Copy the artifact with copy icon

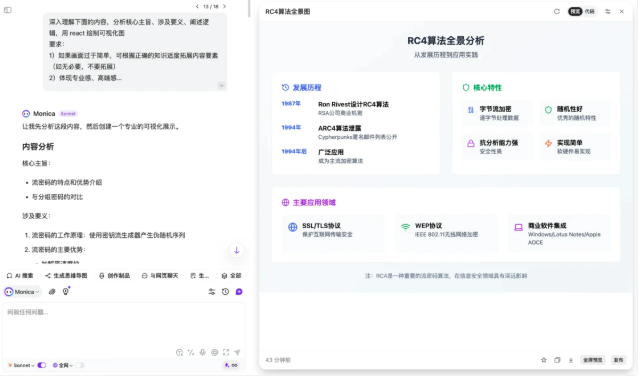(557, 360)
